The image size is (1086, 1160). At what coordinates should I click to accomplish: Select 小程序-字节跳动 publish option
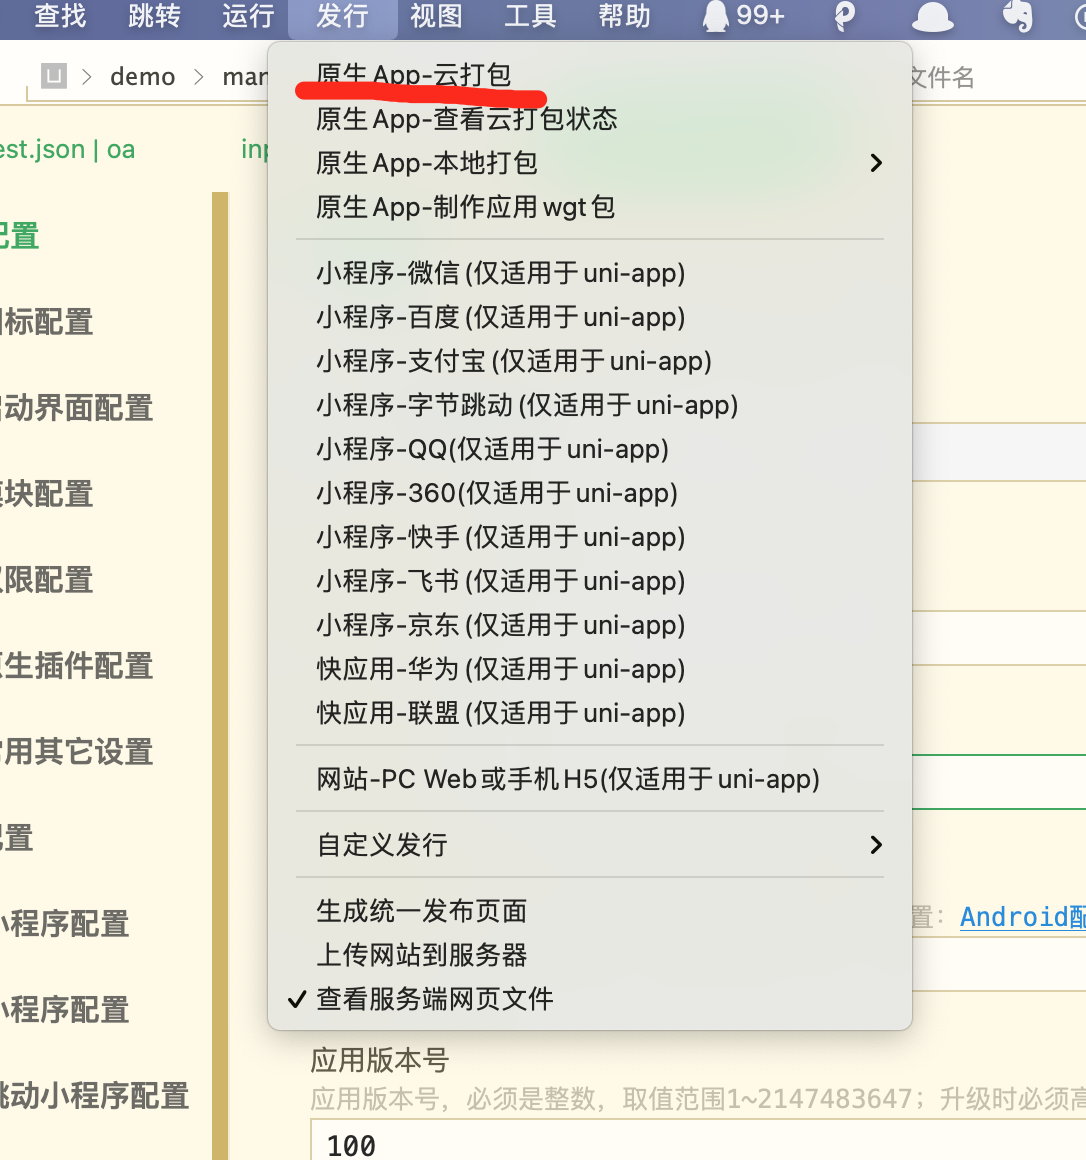[x=590, y=405]
